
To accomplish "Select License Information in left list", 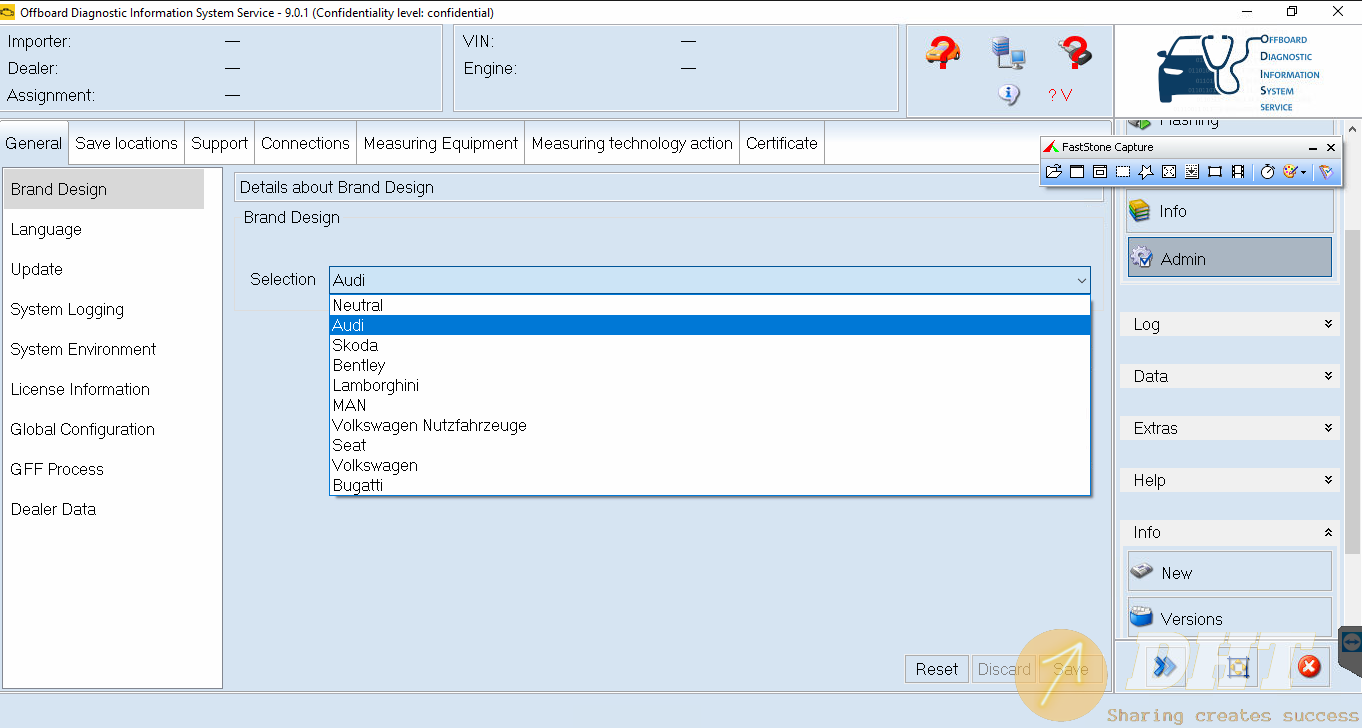I will [80, 389].
